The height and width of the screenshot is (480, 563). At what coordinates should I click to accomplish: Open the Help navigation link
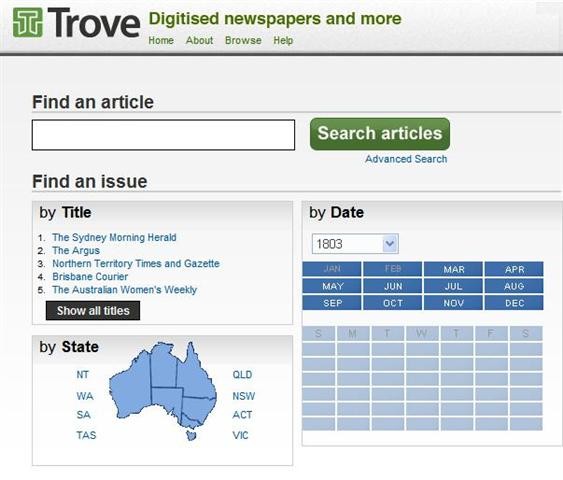tap(283, 40)
